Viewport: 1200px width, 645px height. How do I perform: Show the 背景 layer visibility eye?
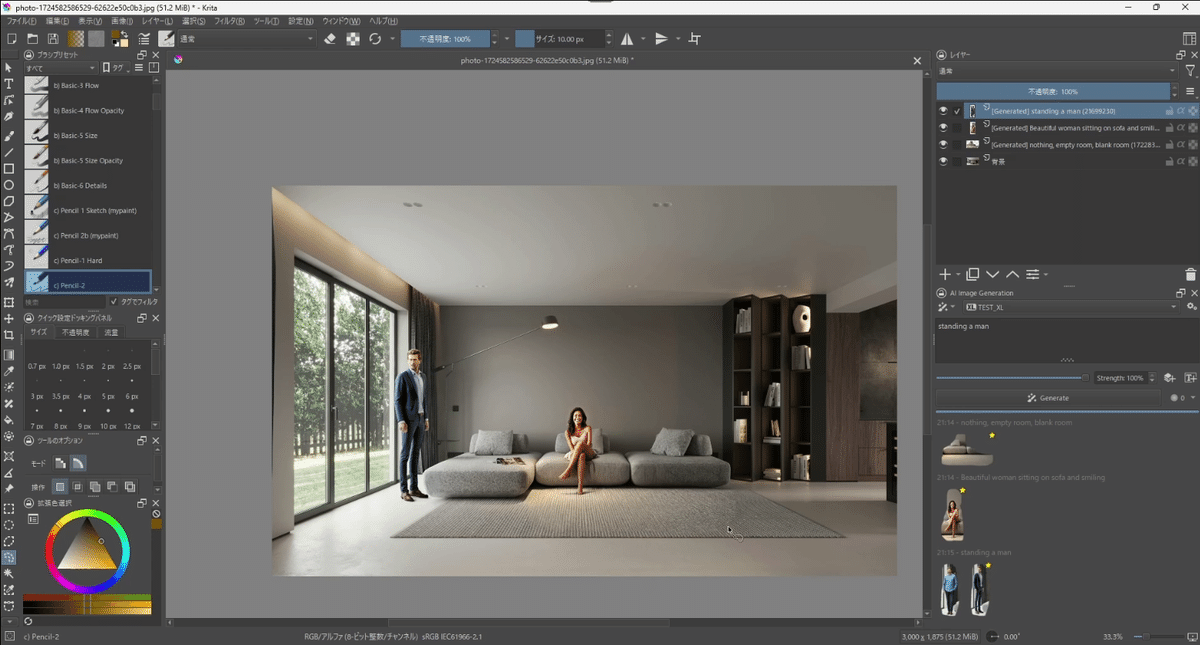944,161
